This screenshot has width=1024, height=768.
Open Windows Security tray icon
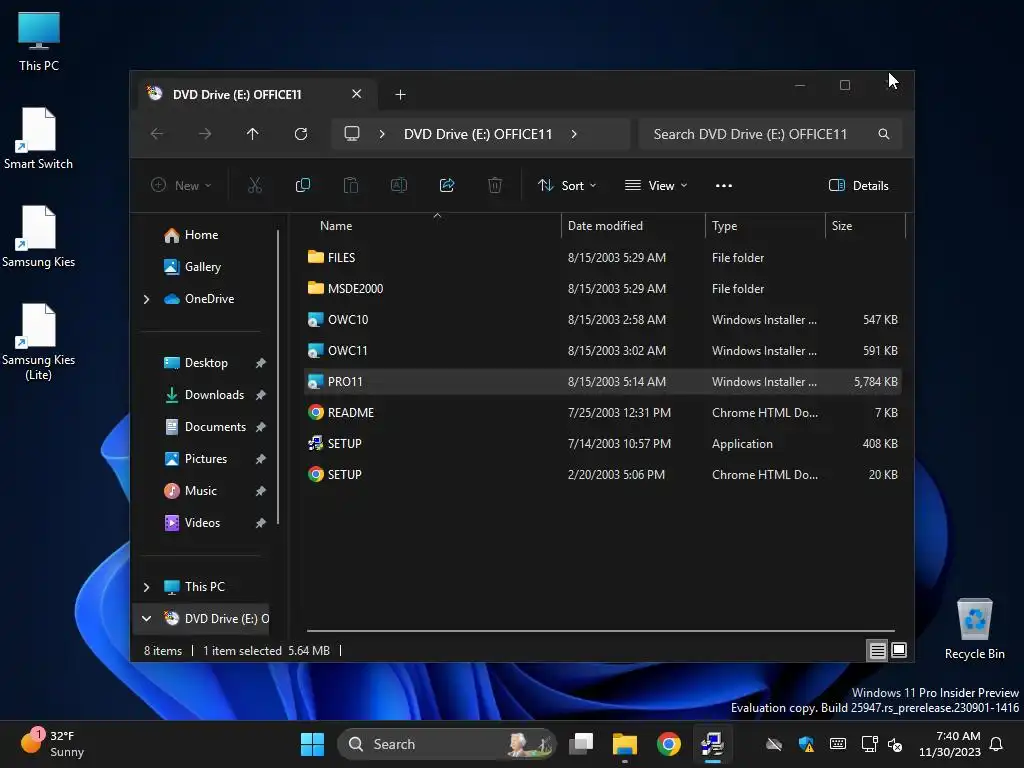(x=806, y=744)
